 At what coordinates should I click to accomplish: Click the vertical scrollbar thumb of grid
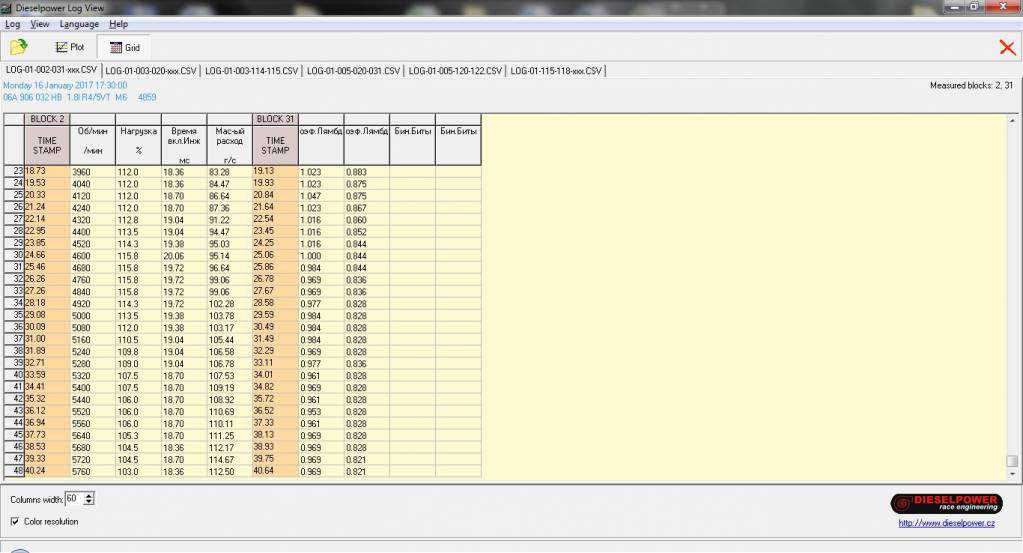[x=1012, y=461]
